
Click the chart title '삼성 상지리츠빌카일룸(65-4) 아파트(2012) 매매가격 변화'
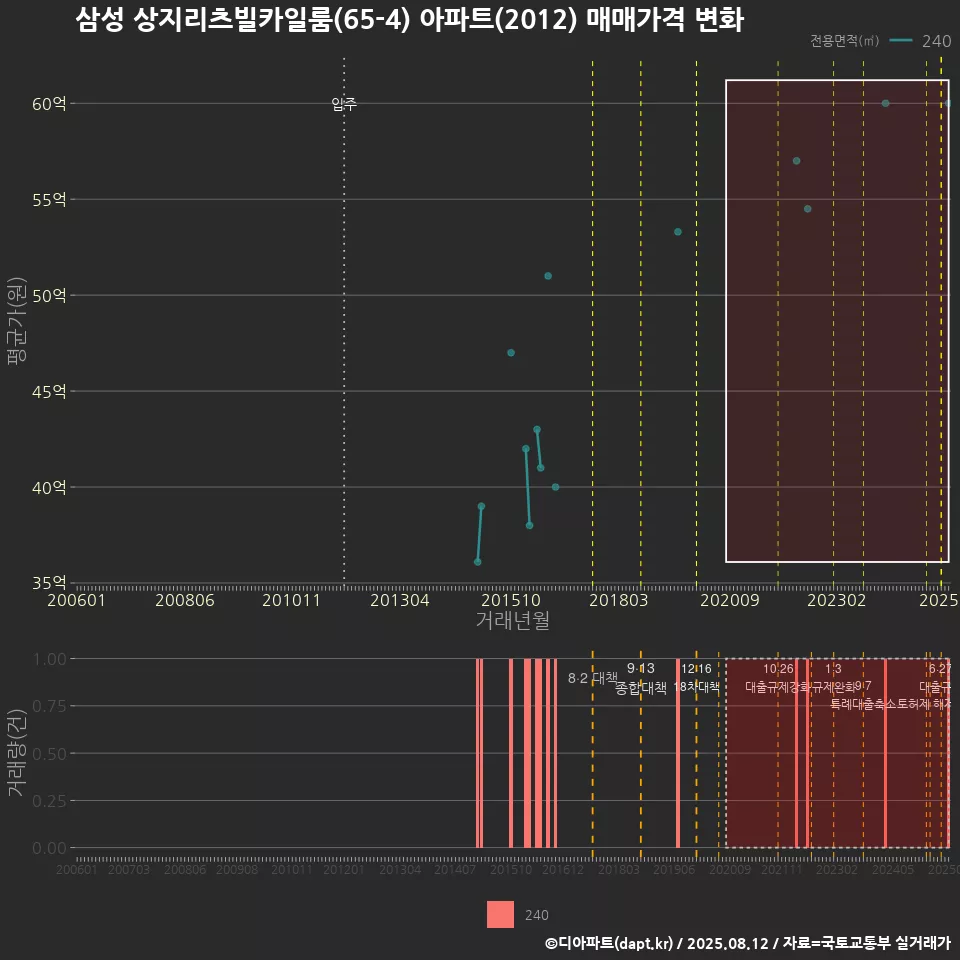pos(409,20)
